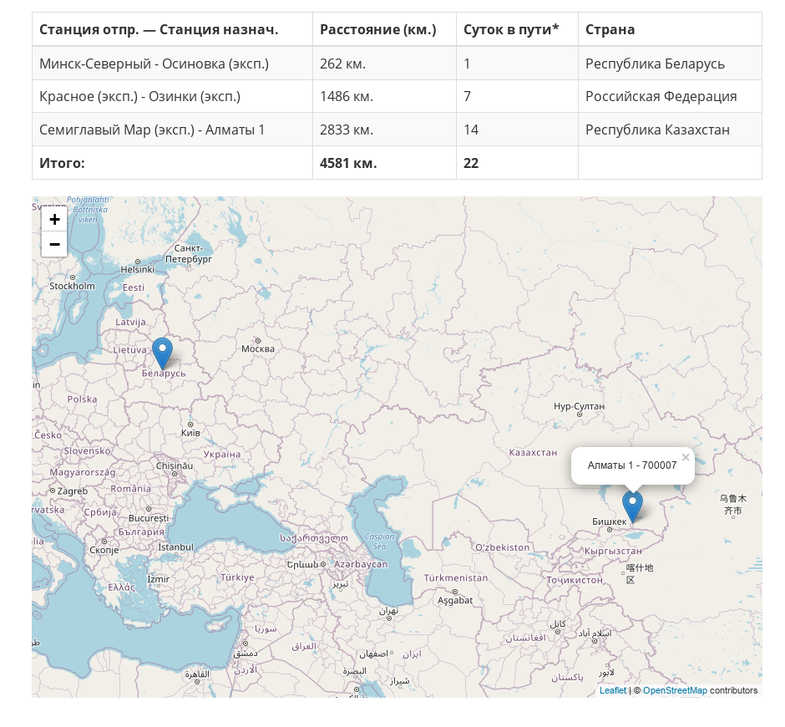
Task: Click the Türkiye label on the map
Action: (237, 577)
